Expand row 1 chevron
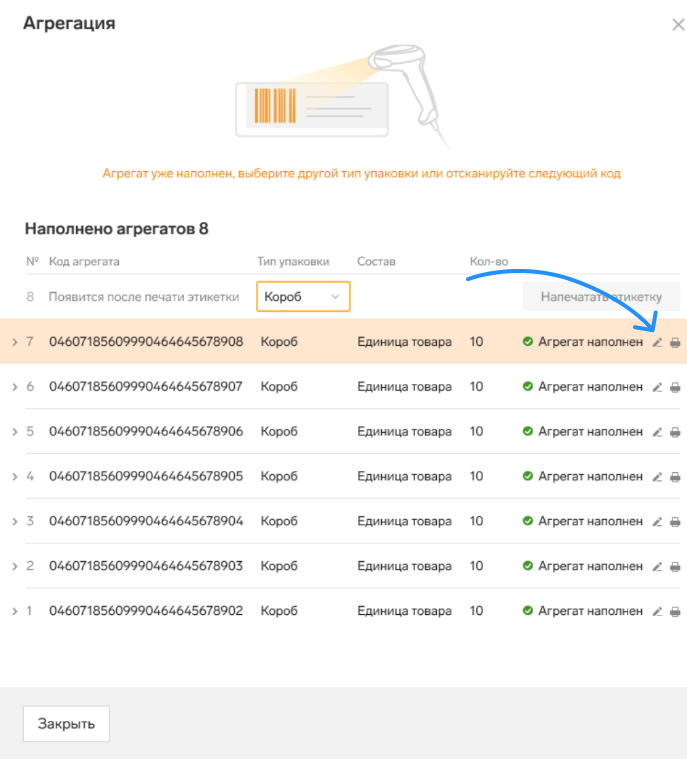The image size is (687, 759). [x=15, y=611]
